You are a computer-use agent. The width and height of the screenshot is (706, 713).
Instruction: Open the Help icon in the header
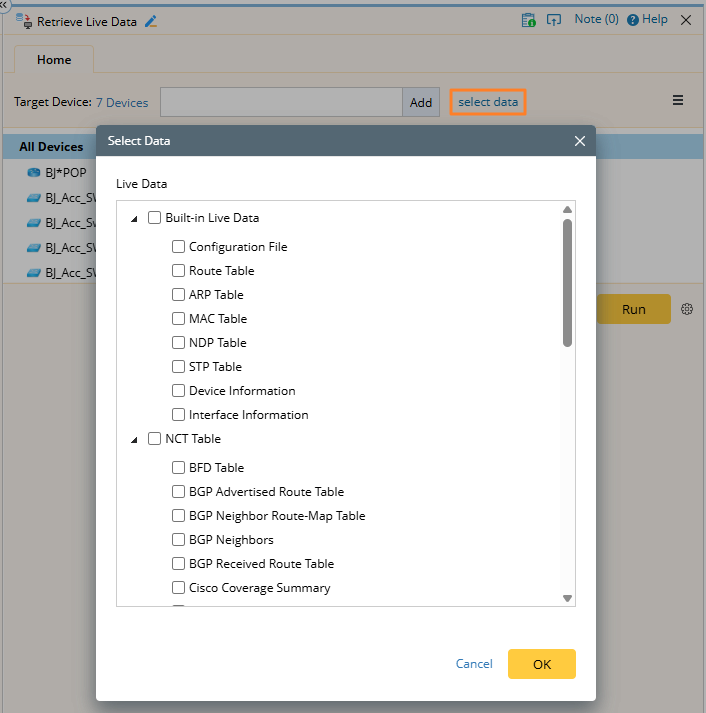point(633,20)
